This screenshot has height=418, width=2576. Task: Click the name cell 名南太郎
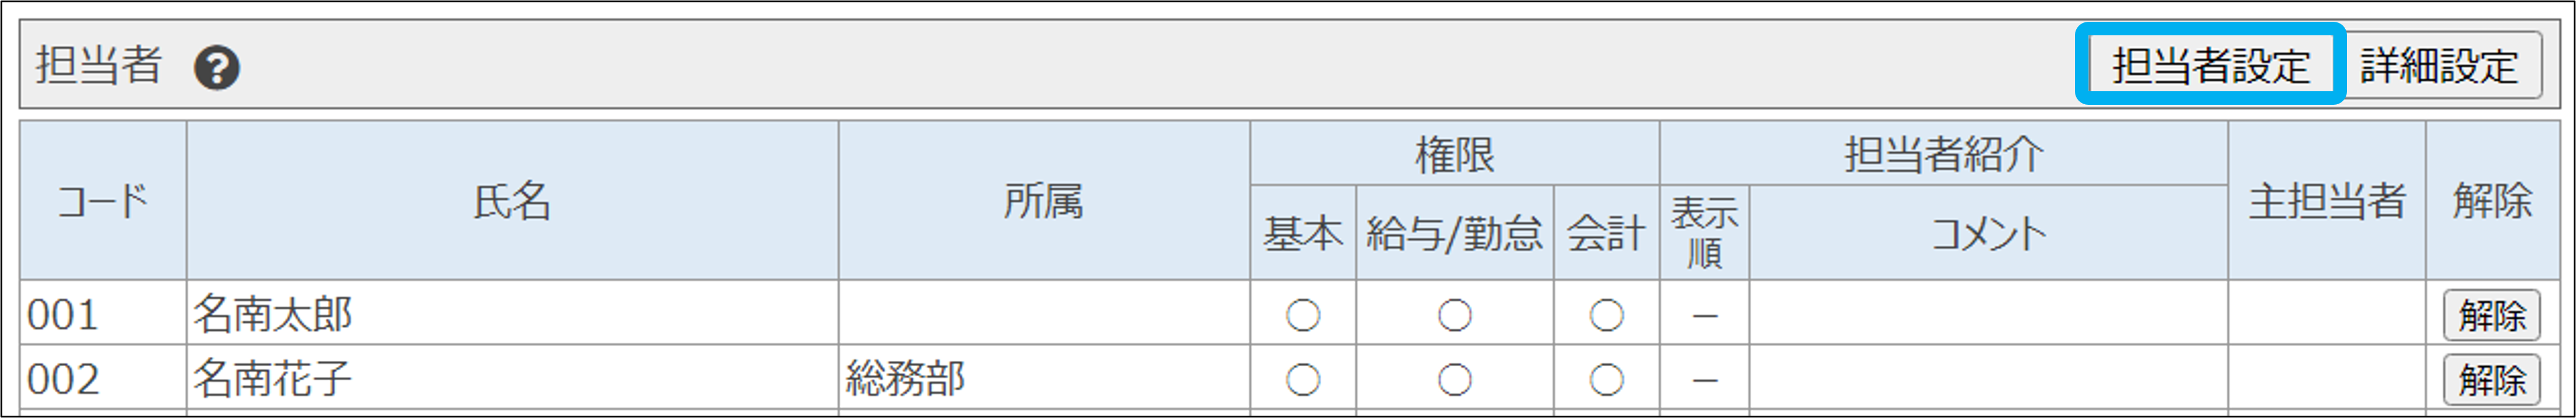click(x=272, y=315)
